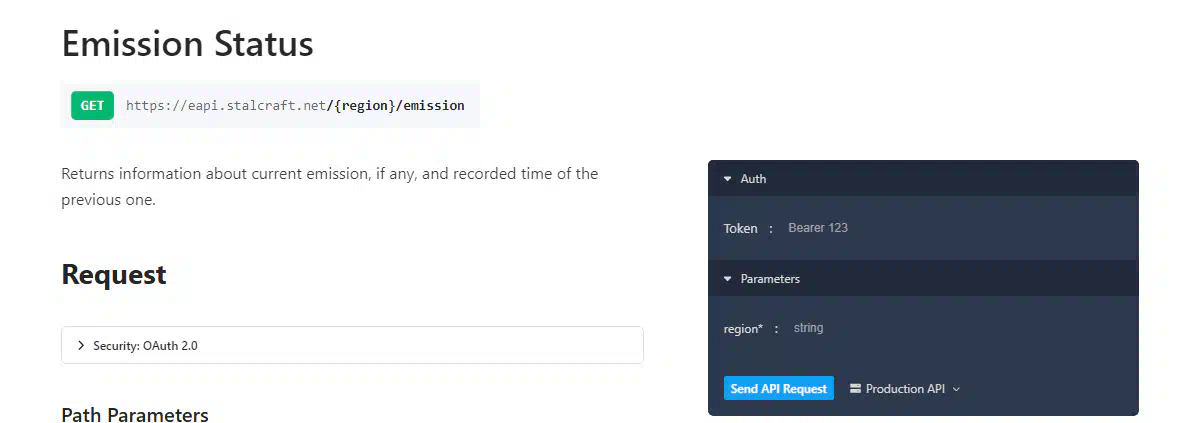Click the region* parameter label
1188x423 pixels.
click(743, 329)
